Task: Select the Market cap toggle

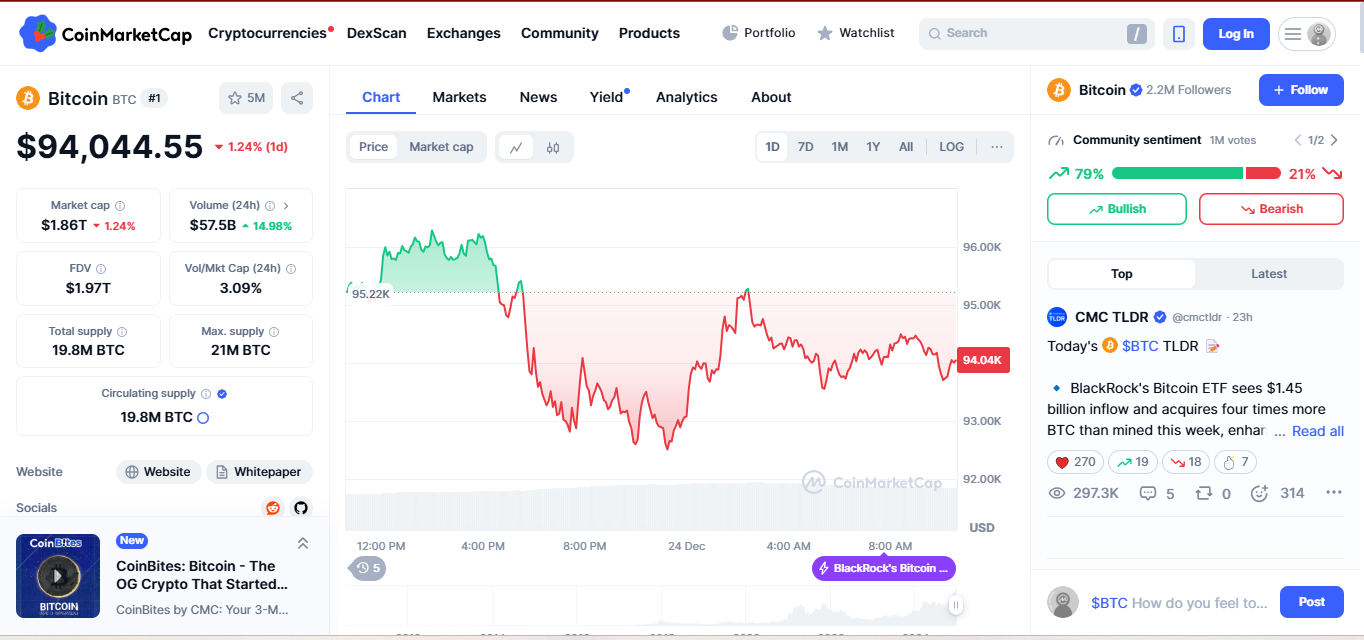Action: 441,147
